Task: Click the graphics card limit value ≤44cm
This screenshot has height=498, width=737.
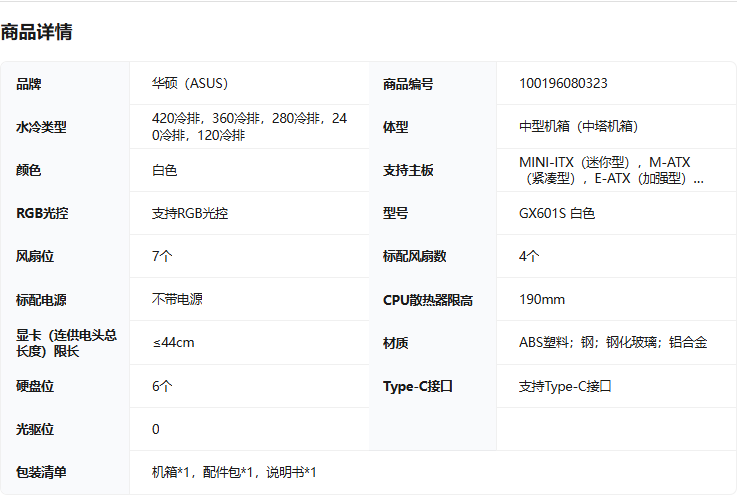Action: [x=173, y=343]
